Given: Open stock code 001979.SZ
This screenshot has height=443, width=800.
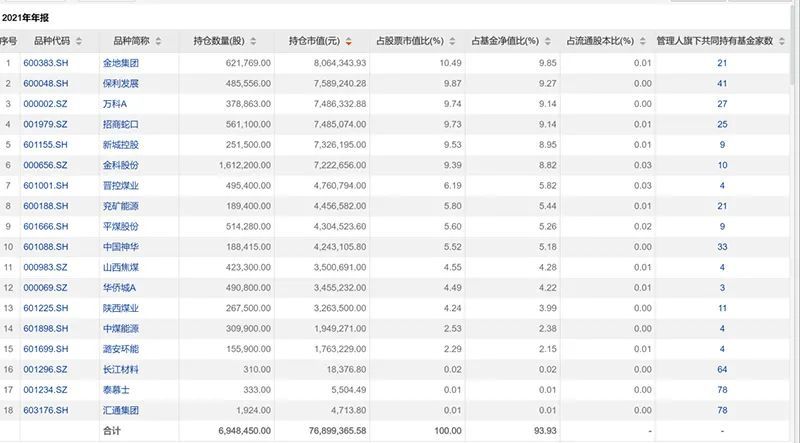Looking at the screenshot, I should click(45, 124).
